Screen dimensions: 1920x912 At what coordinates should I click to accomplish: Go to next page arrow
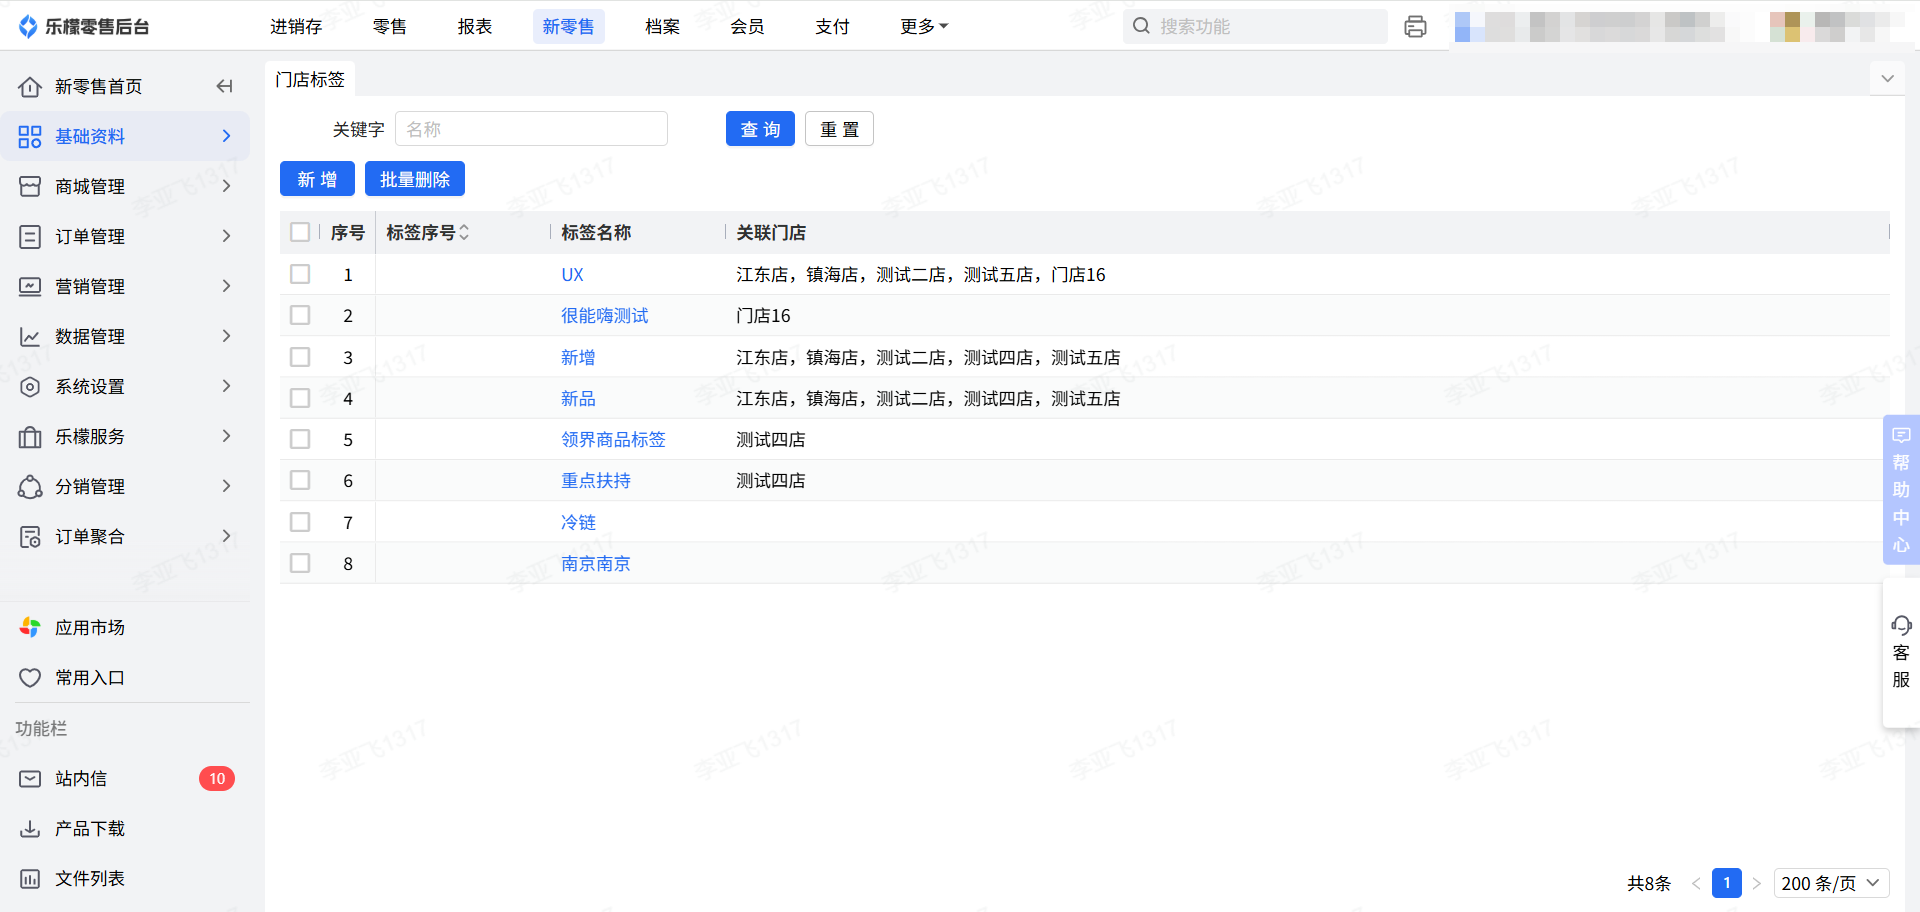[1756, 883]
